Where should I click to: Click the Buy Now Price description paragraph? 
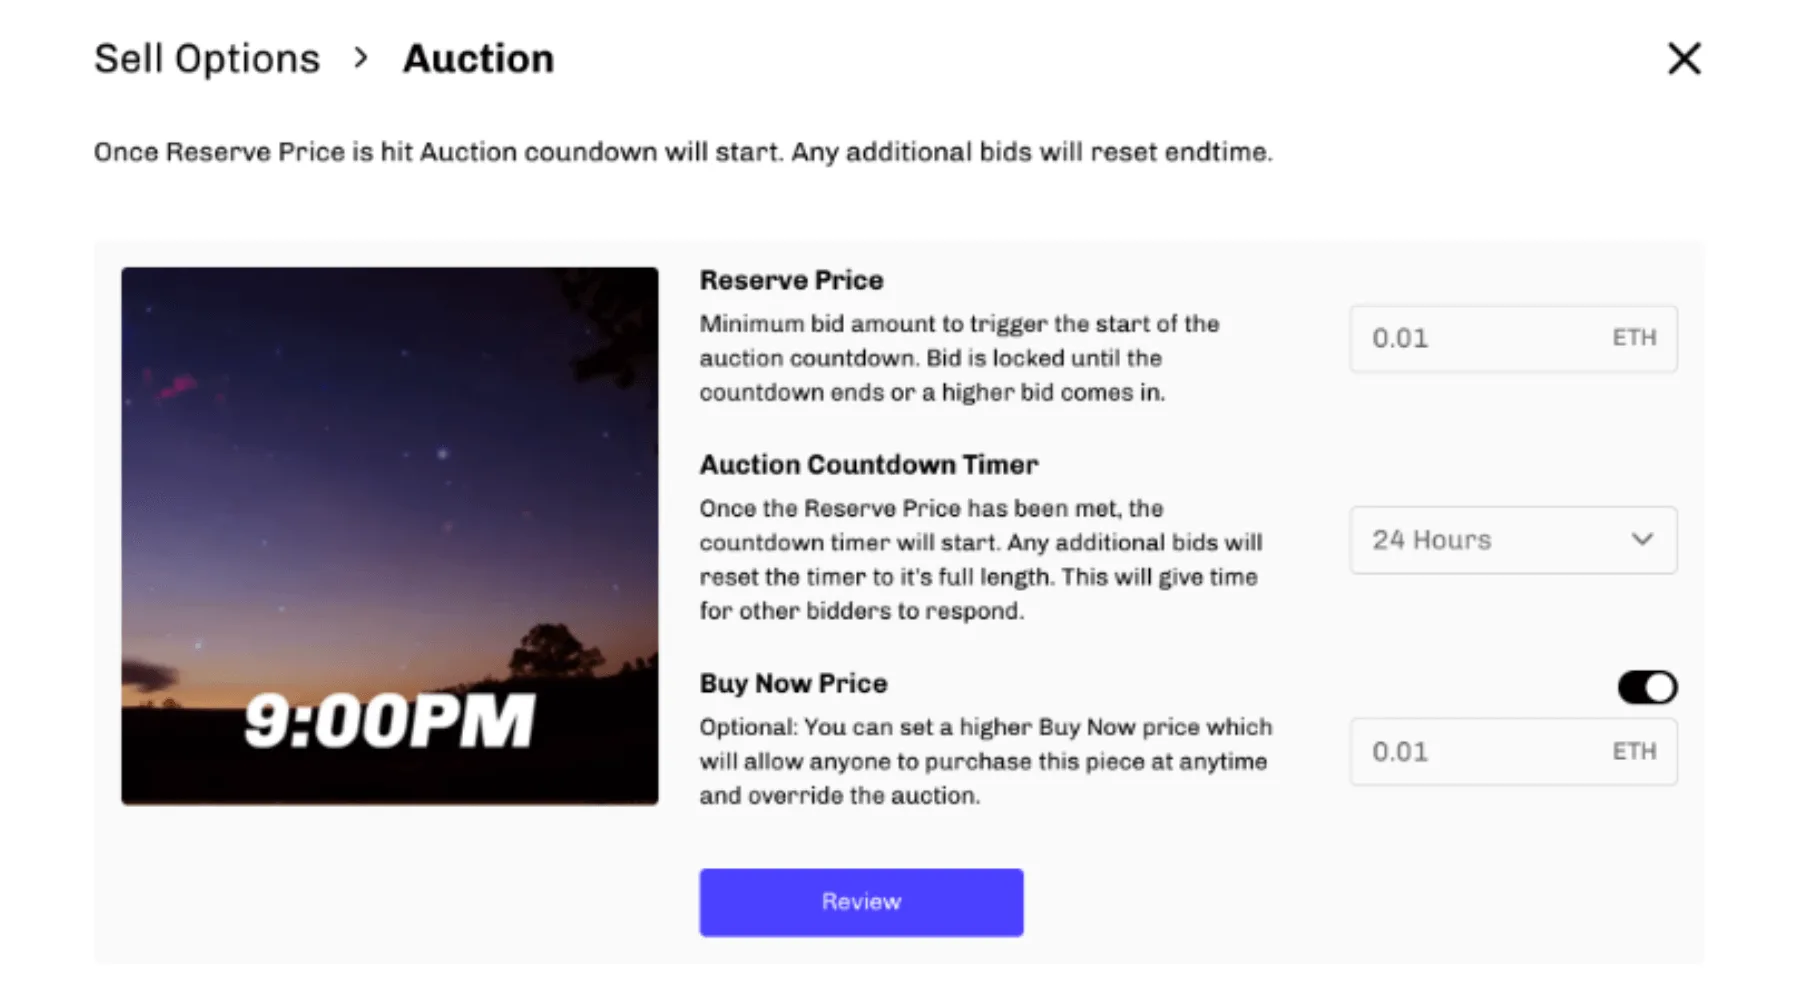click(x=985, y=762)
